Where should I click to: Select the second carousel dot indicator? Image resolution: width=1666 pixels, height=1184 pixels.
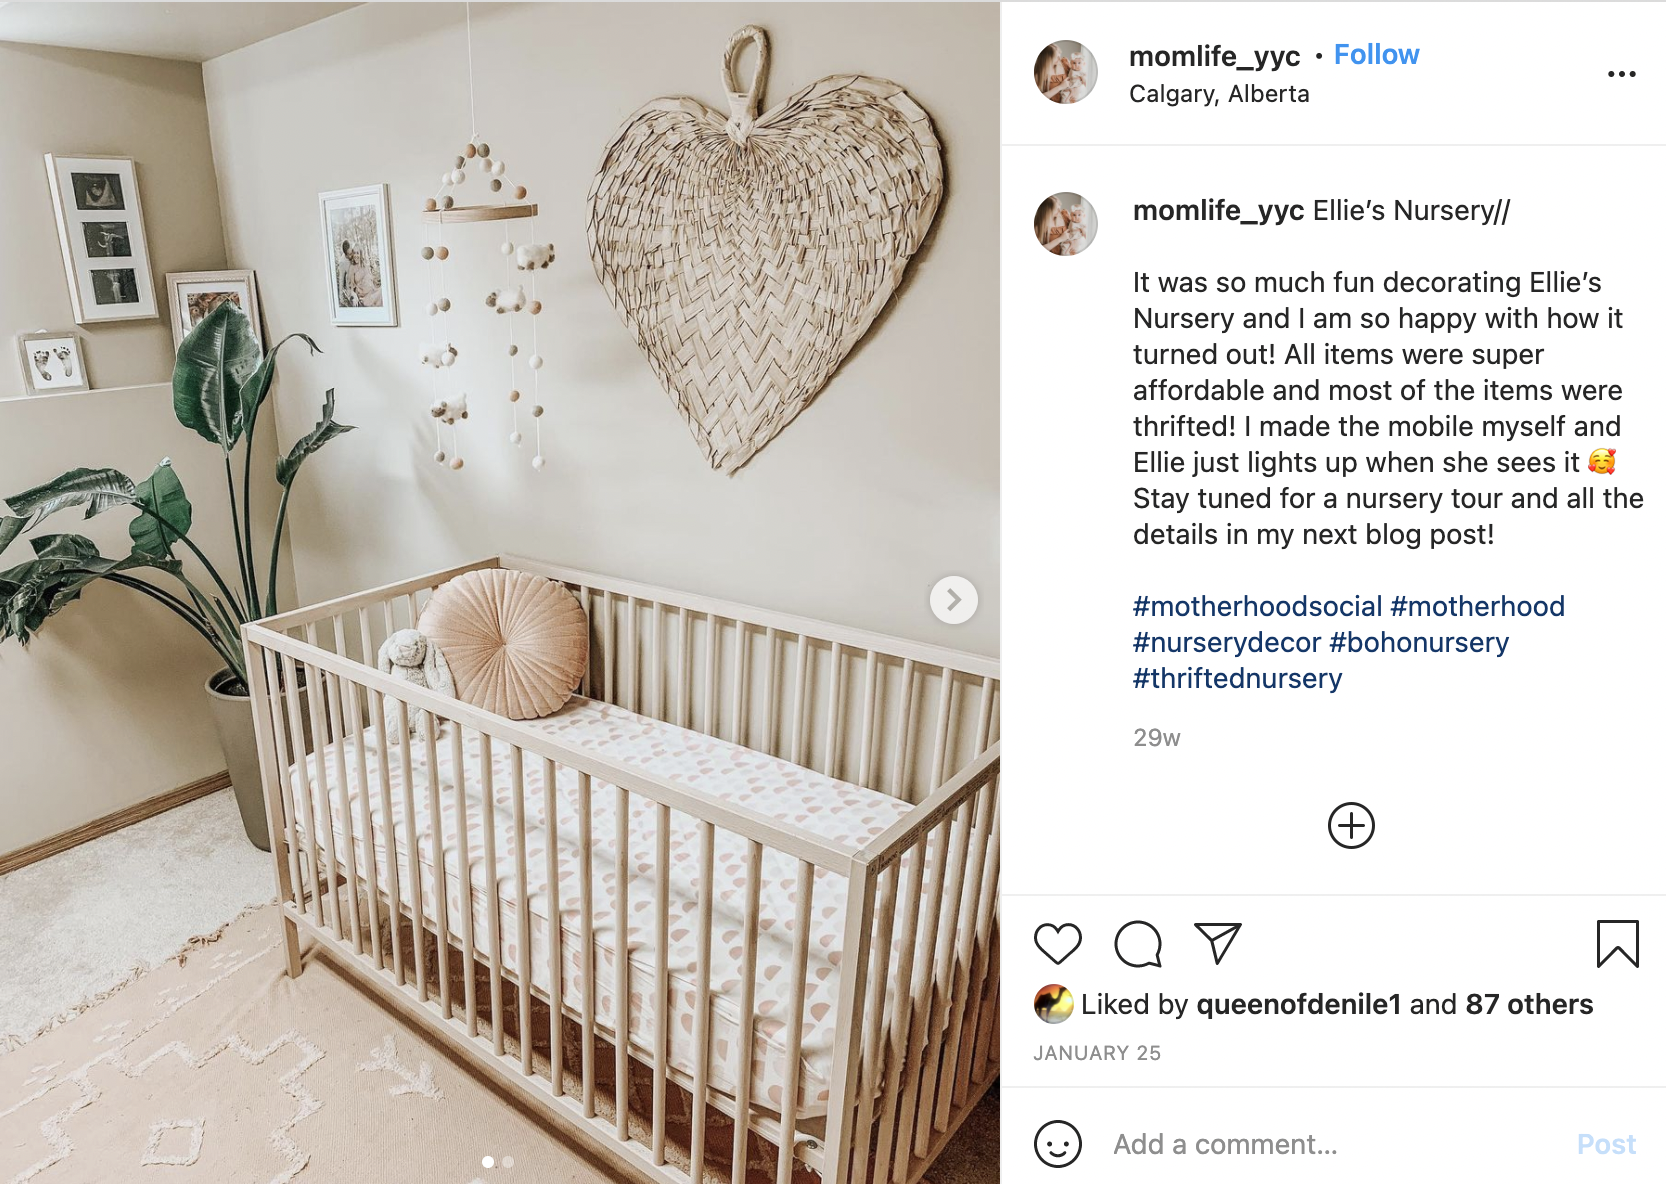point(508,1162)
